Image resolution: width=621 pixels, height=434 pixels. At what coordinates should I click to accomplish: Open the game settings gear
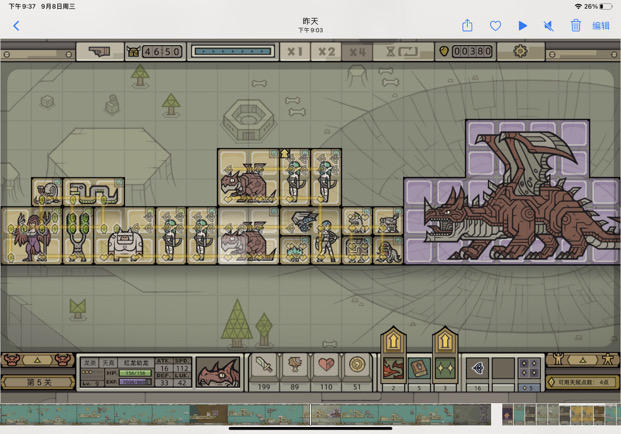(520, 51)
